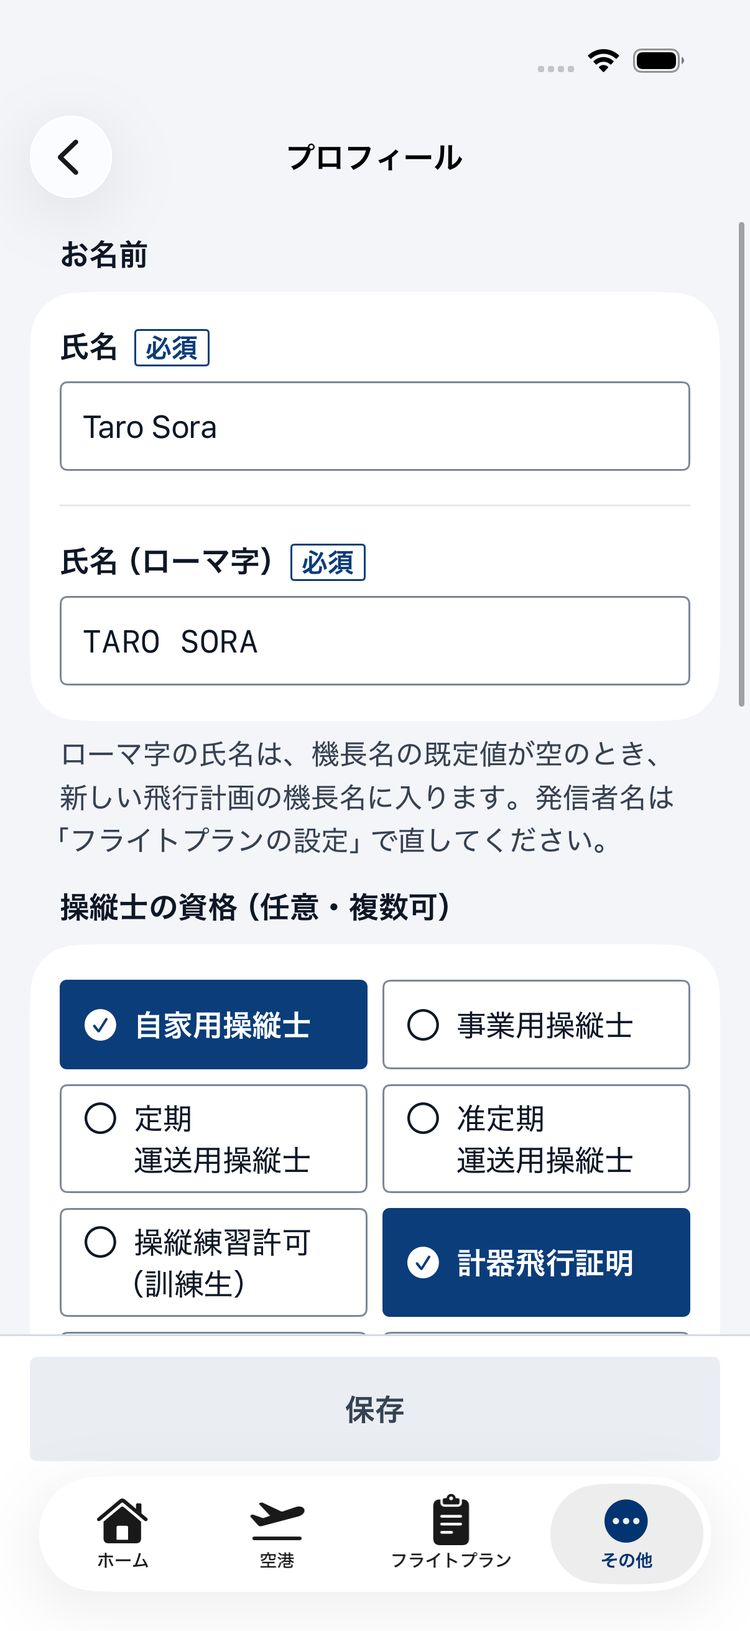Click the checkmark icon on 自家用操縦士
Screen dimensions: 750x1631
(x=100, y=1025)
